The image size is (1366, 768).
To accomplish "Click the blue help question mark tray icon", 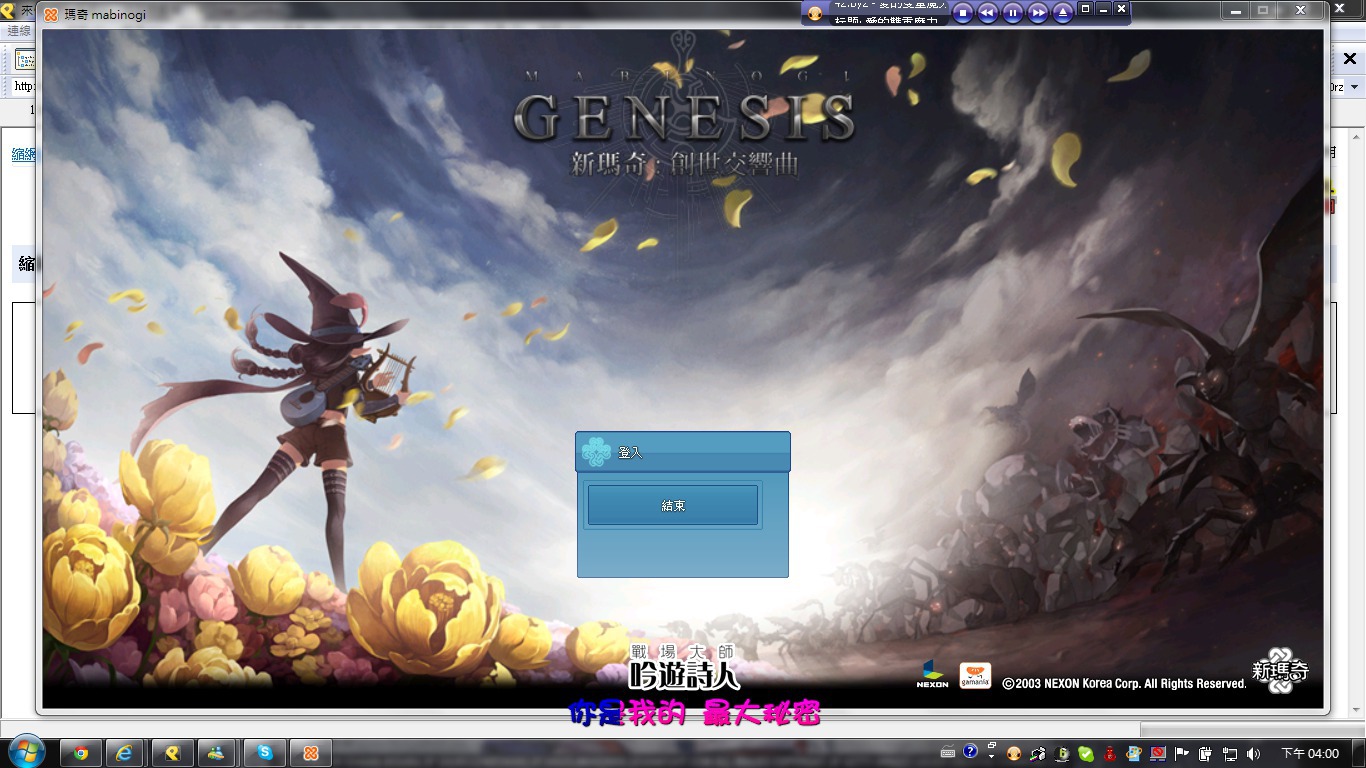I will point(970,752).
